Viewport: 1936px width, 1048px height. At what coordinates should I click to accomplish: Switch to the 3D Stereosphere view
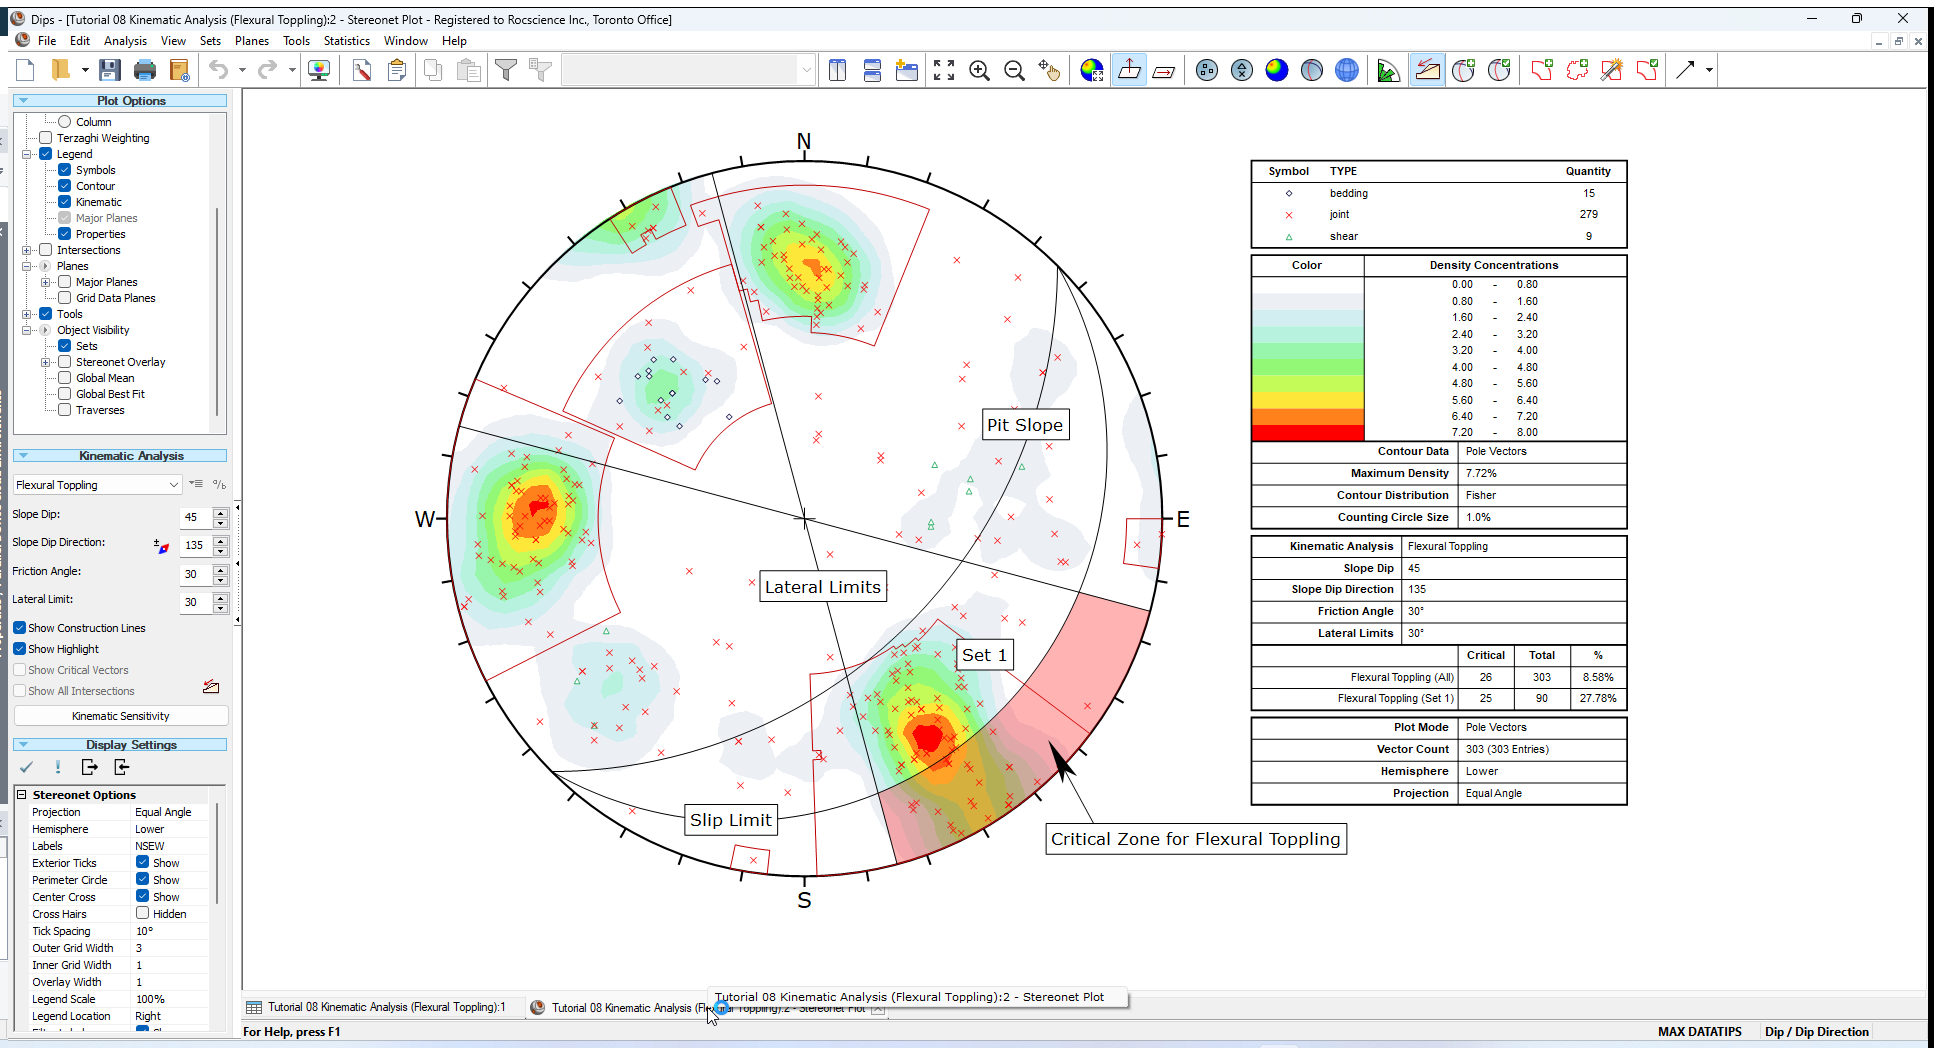[x=1347, y=70]
